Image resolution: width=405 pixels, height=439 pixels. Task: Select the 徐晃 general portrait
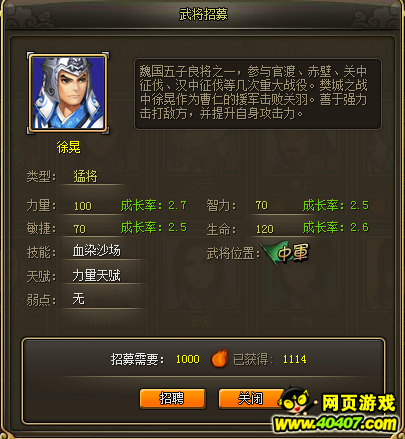click(68, 93)
